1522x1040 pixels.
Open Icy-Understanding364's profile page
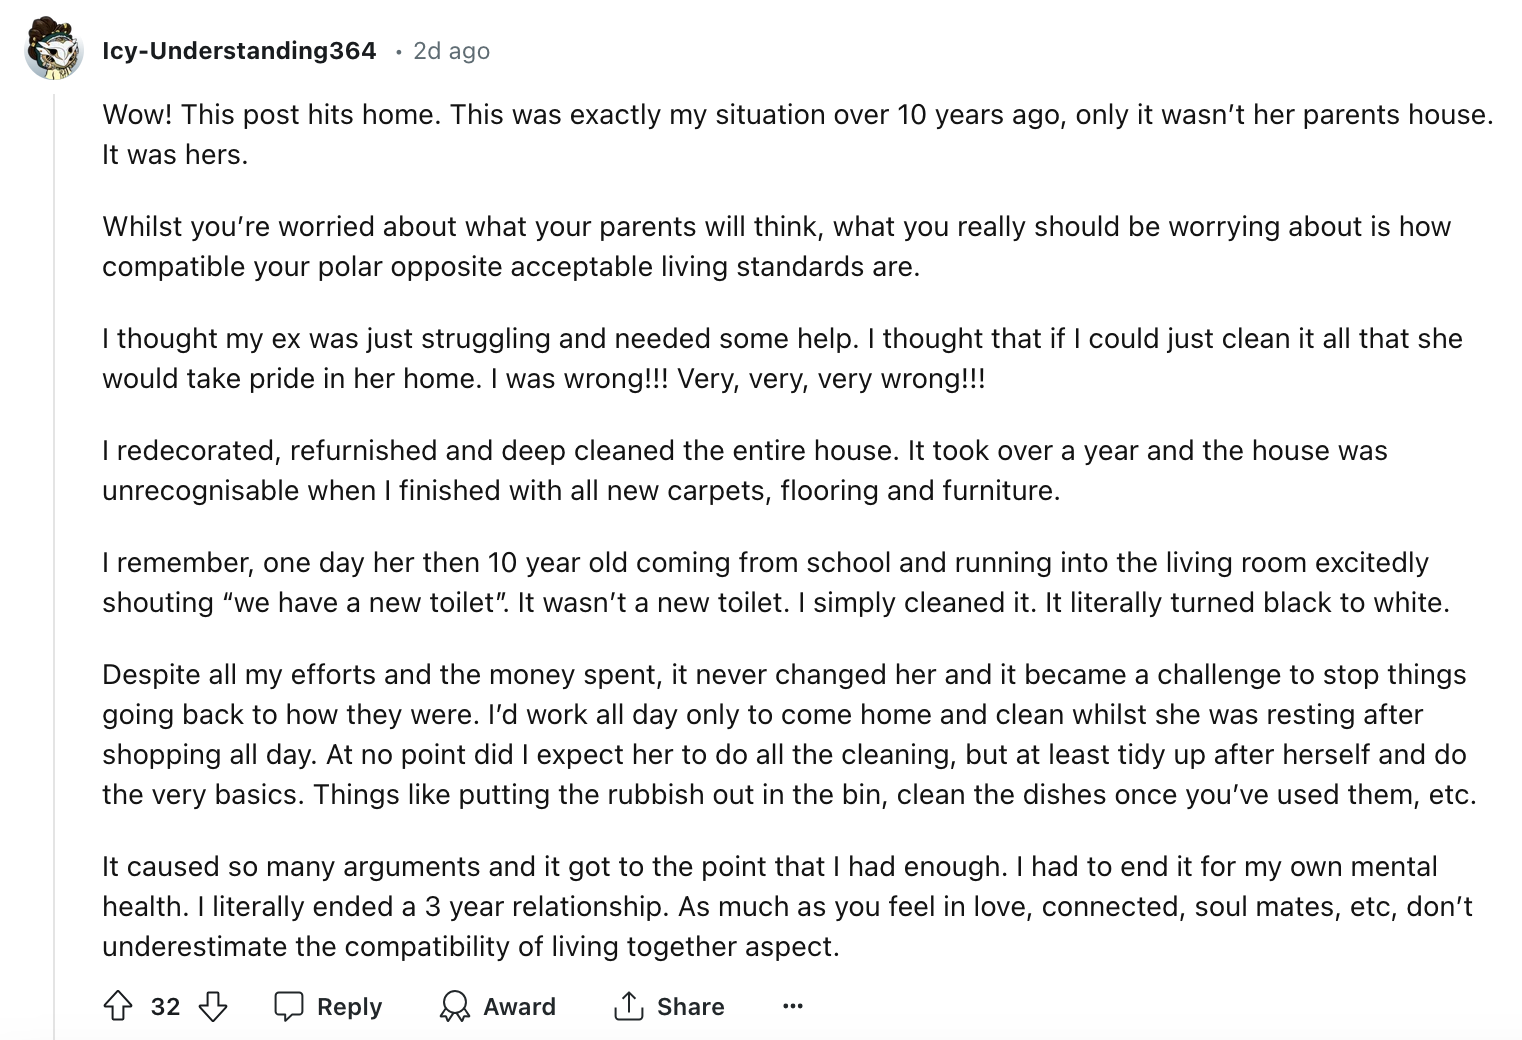(x=240, y=50)
